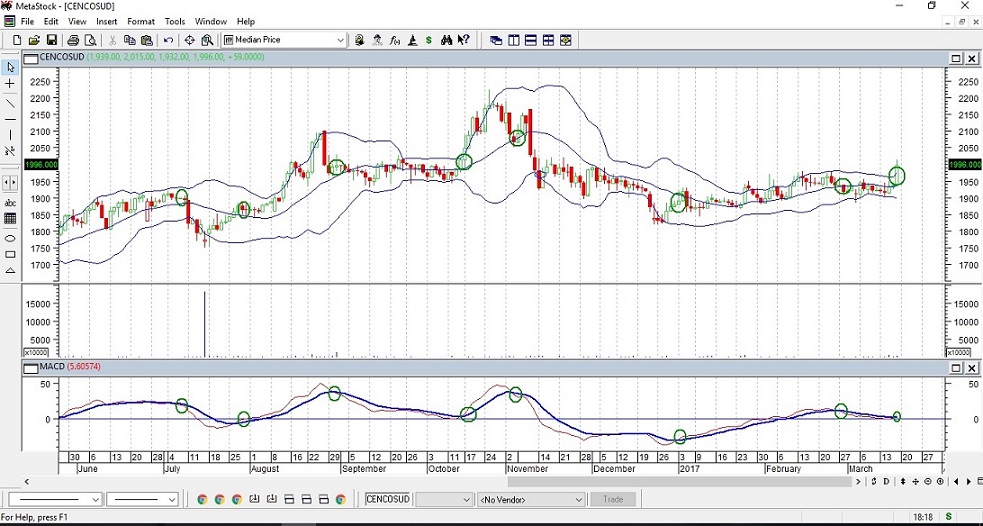This screenshot has width=983, height=526.
Task: Click the horizontal chart scrollbar thumb
Action: [682, 481]
